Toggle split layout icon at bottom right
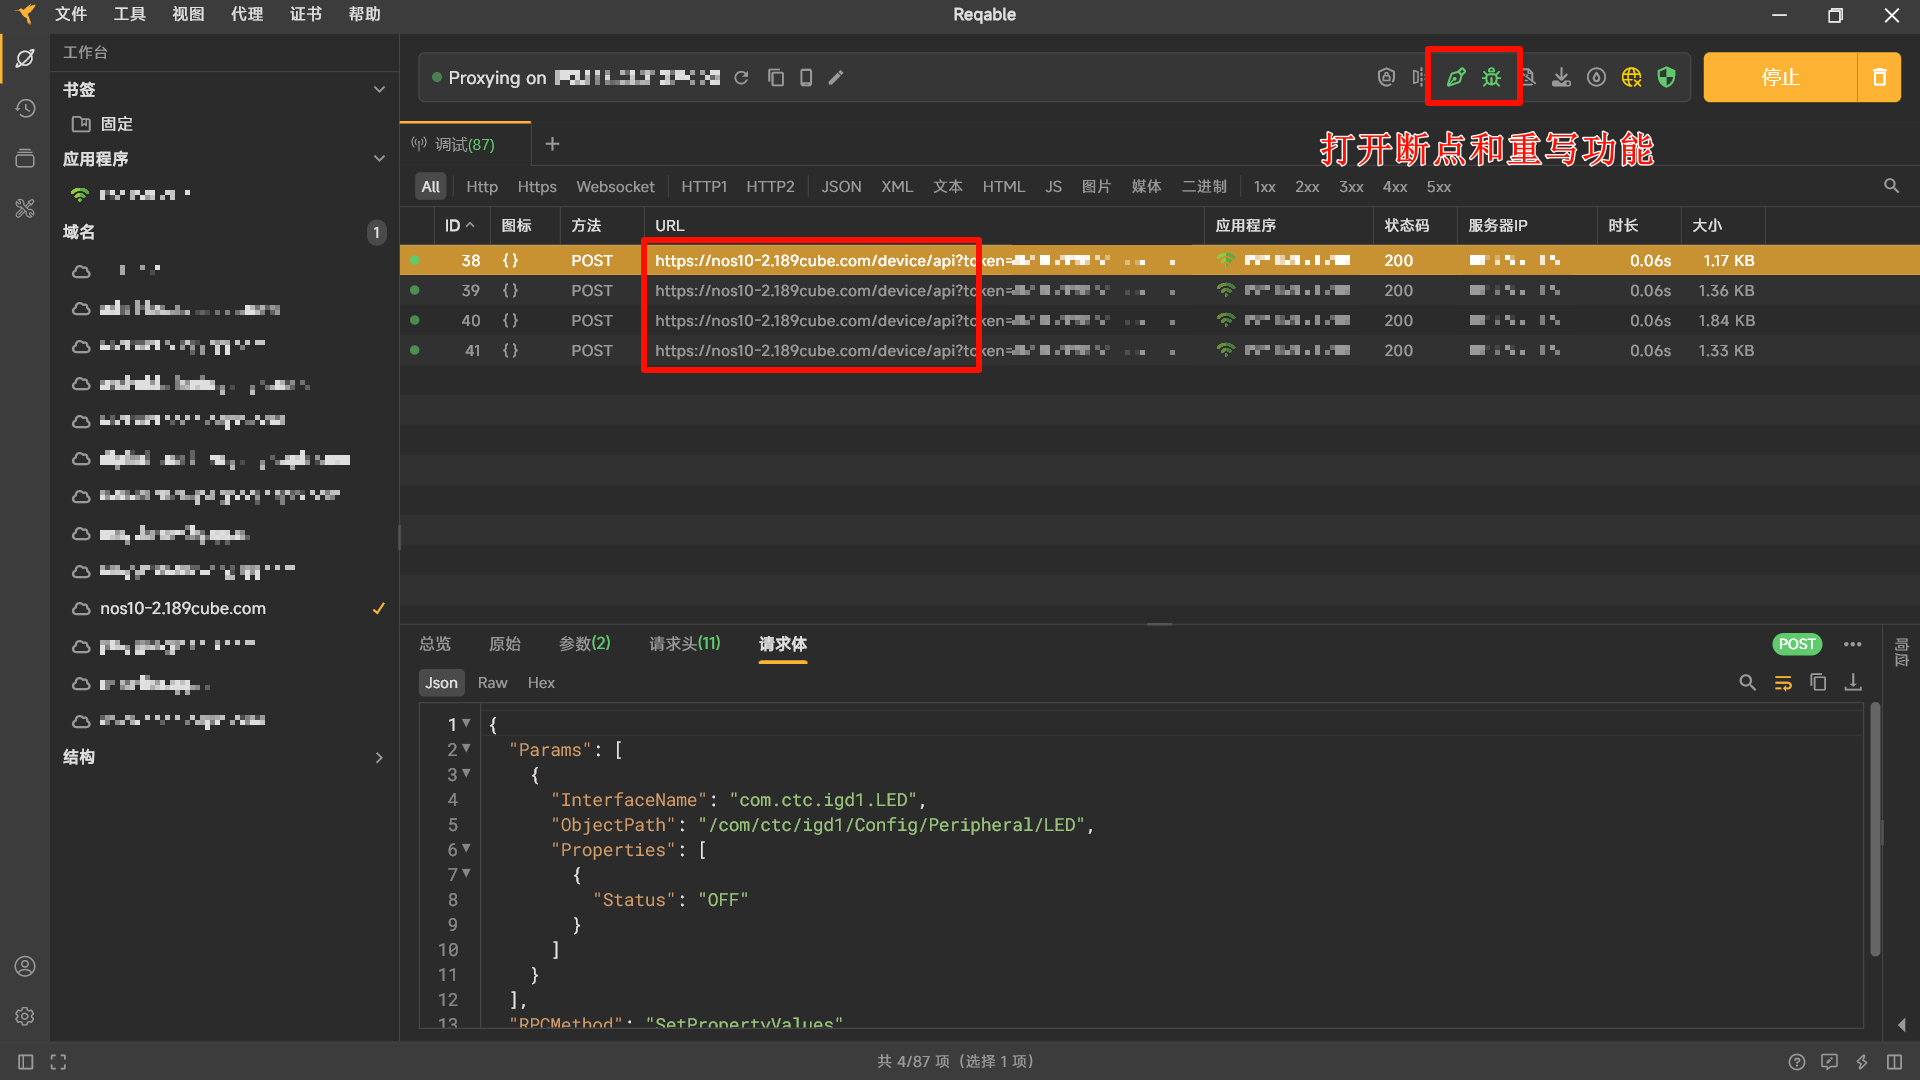Viewport: 1920px width, 1080px height. coord(1894,1062)
